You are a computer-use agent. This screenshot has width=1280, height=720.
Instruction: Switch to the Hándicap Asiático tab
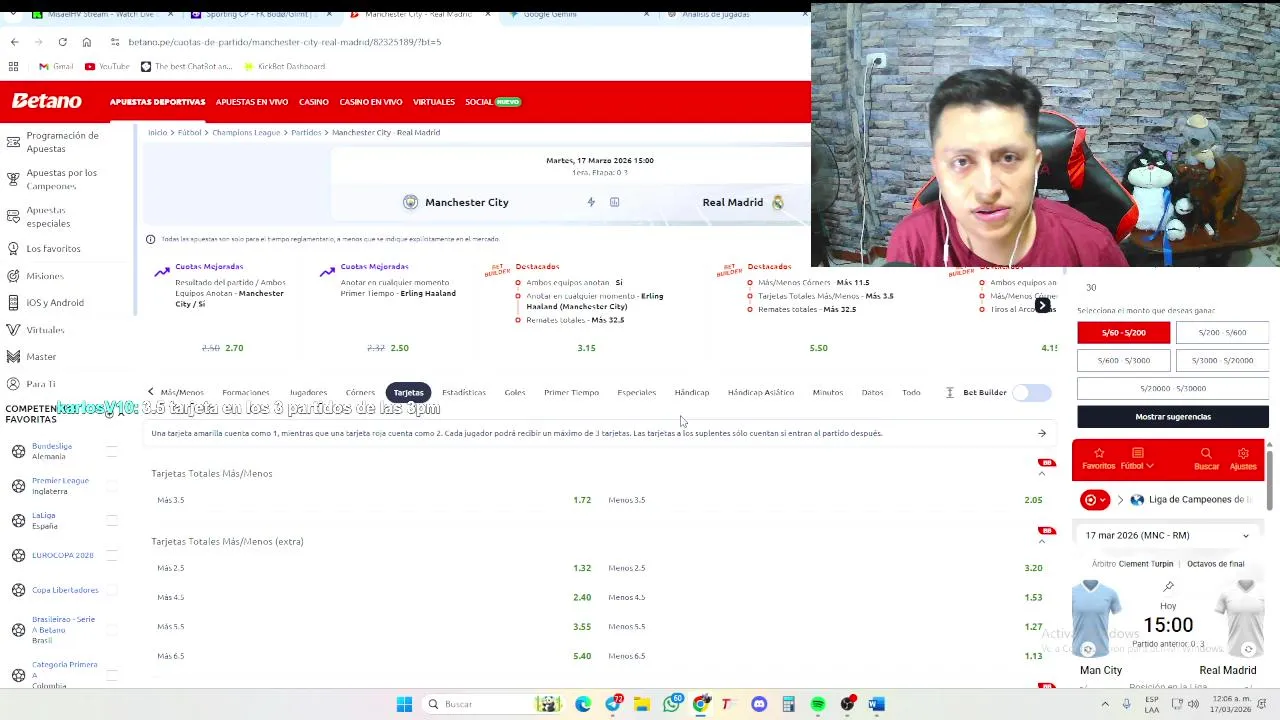761,393
